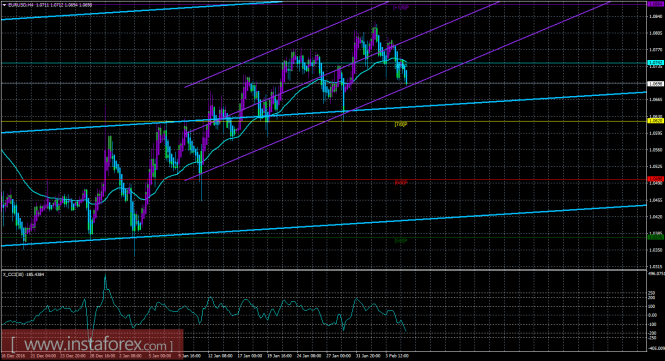
Task: Click the yellow pivot line text label
Action: click(x=401, y=125)
